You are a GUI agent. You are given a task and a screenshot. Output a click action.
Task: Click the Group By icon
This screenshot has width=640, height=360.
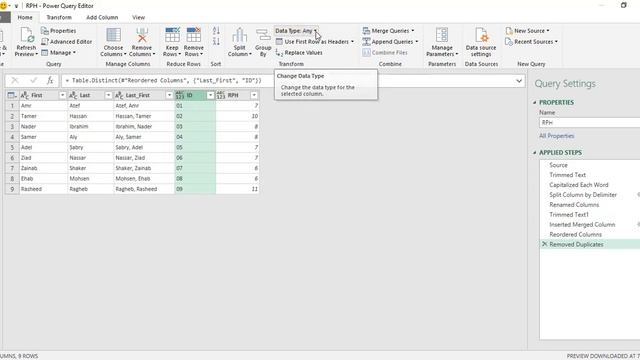click(263, 35)
